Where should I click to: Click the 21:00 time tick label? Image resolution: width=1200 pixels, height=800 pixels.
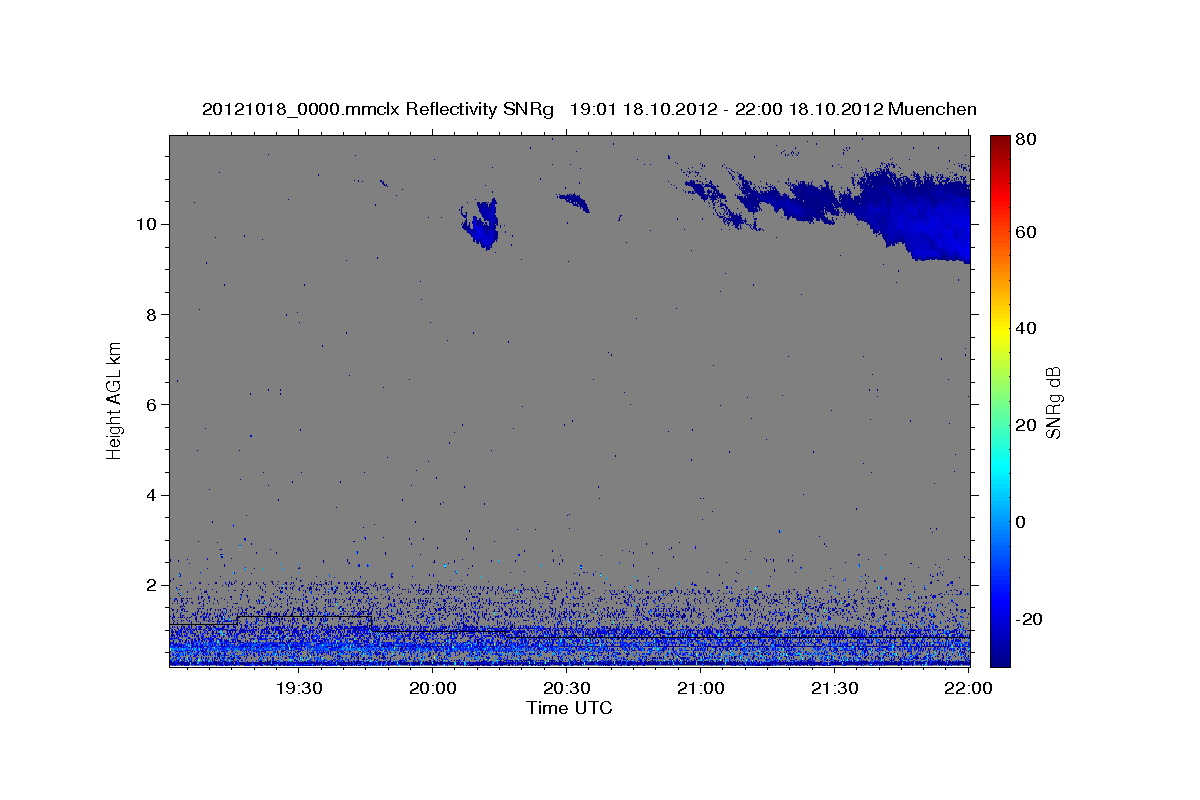[701, 689]
